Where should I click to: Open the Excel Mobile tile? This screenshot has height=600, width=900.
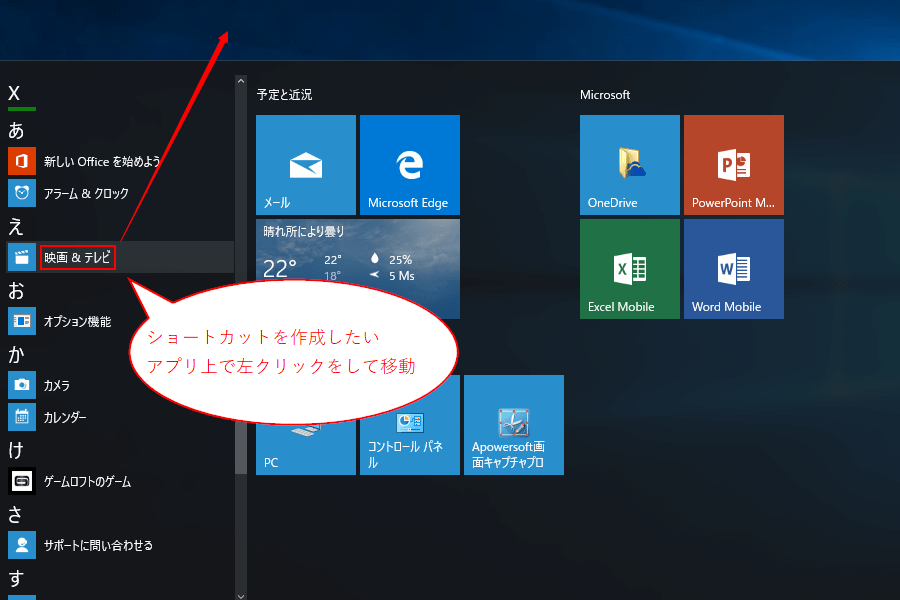pos(630,269)
